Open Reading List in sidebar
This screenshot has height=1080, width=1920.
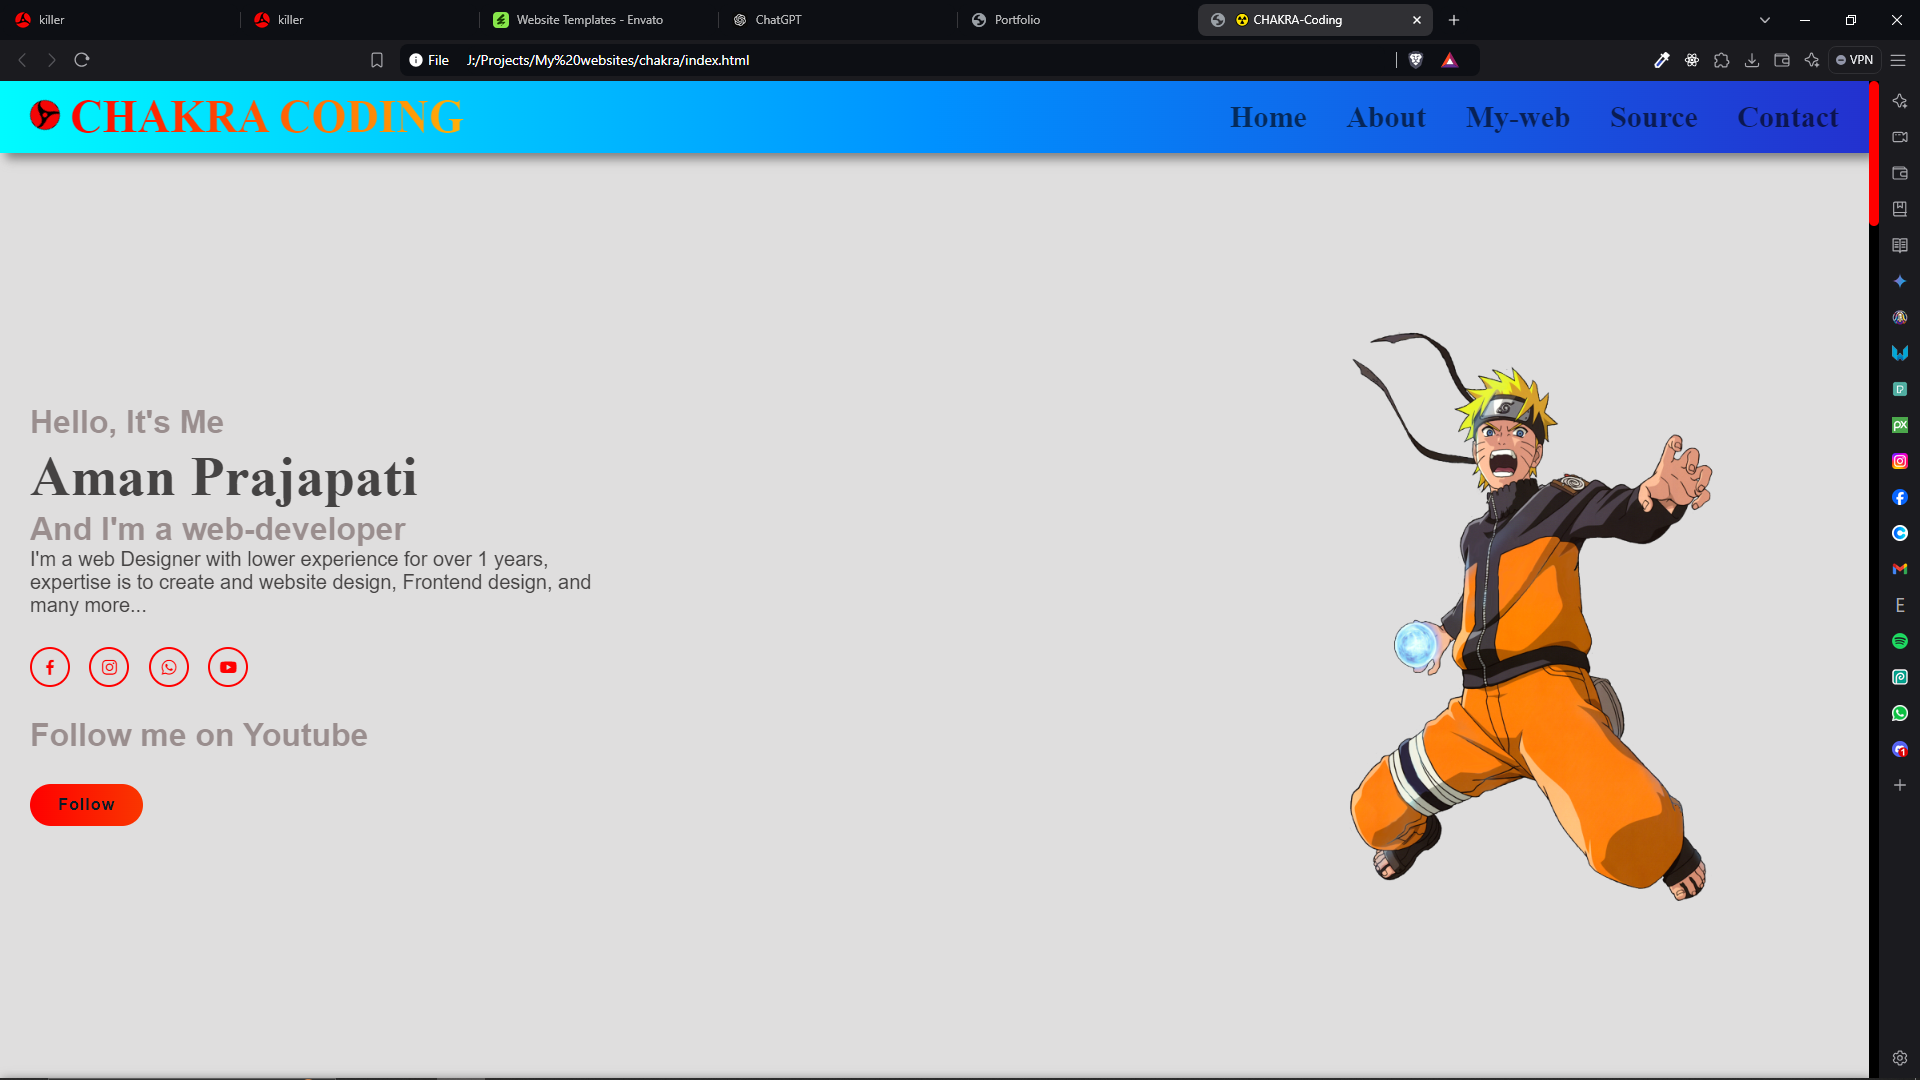point(1900,245)
